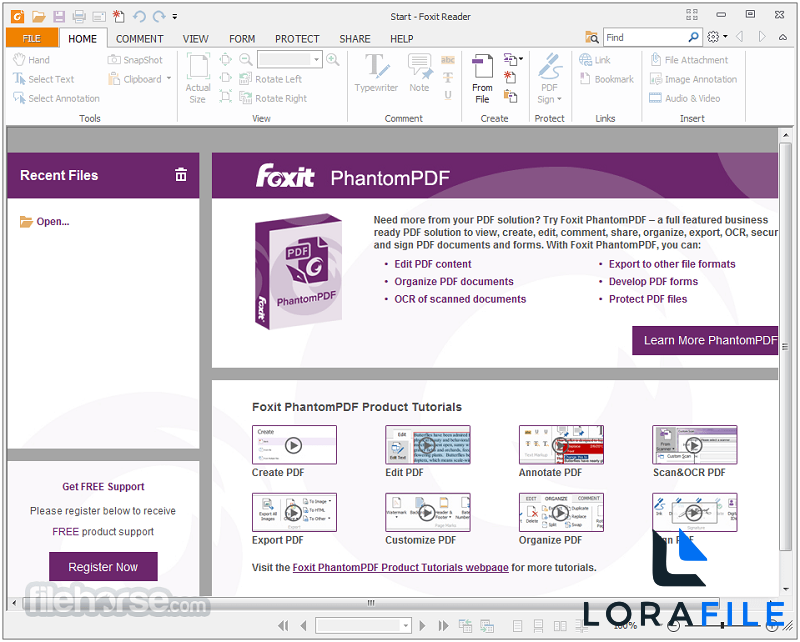This screenshot has width=800, height=642.
Task: Switch to the VIEW tab
Action: (x=196, y=39)
